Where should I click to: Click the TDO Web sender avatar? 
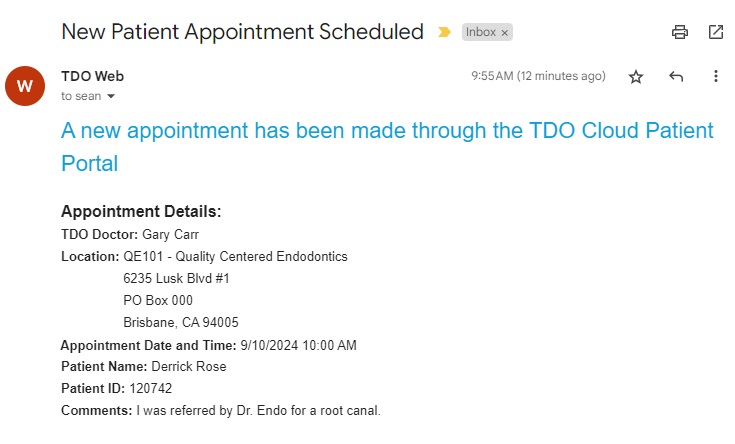(x=25, y=86)
